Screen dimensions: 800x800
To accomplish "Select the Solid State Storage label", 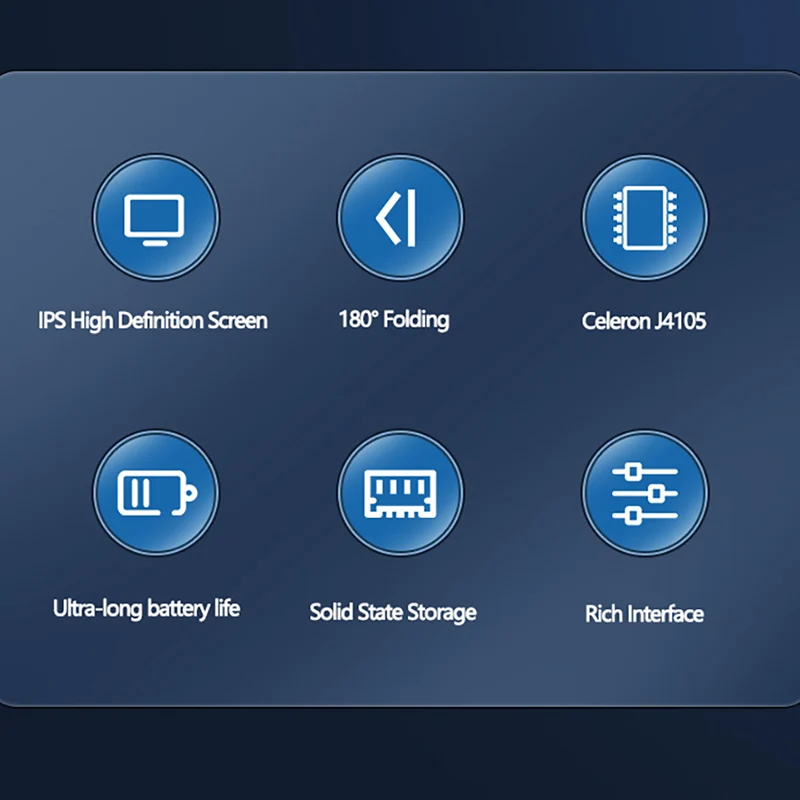I will click(x=393, y=612).
